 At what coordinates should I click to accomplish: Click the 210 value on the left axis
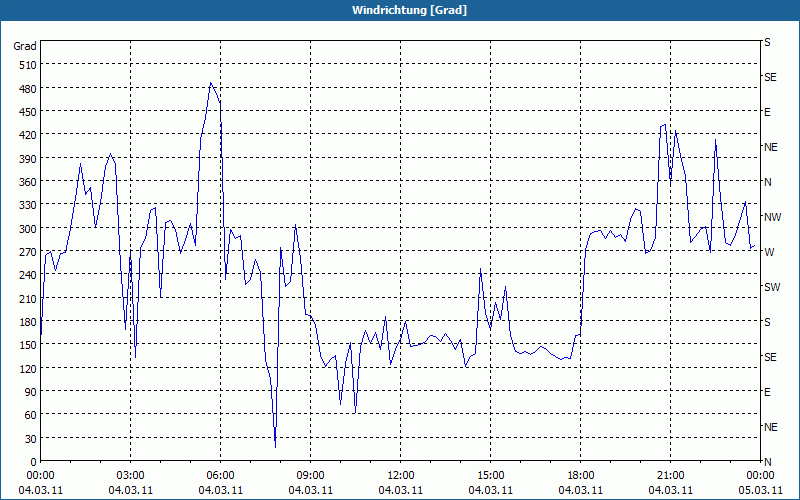pos(28,299)
